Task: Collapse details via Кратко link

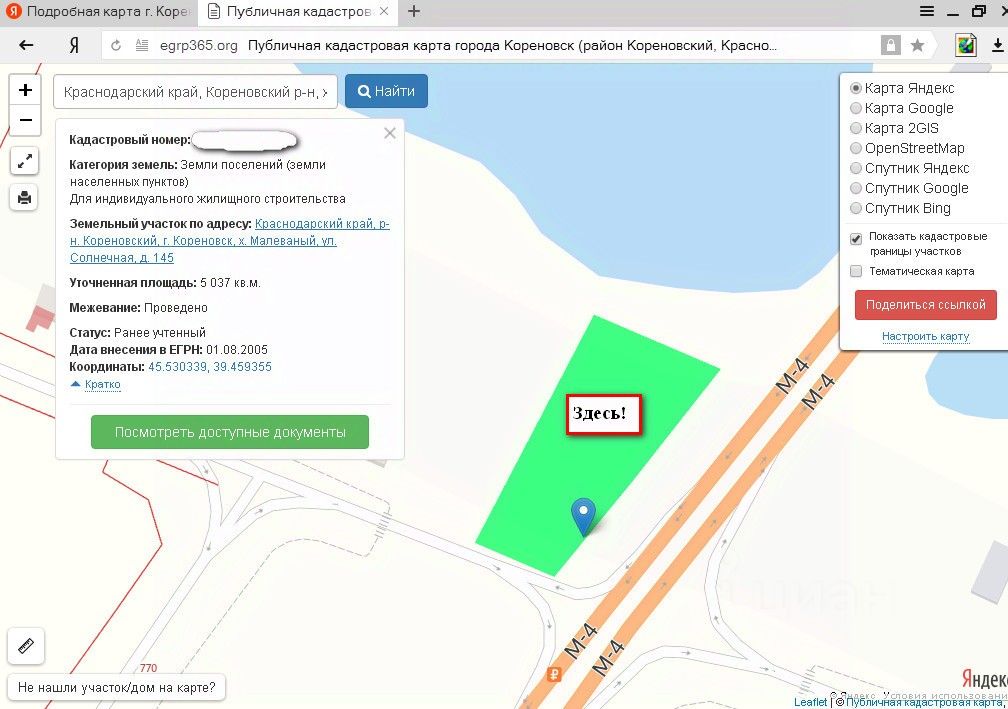Action: click(102, 384)
